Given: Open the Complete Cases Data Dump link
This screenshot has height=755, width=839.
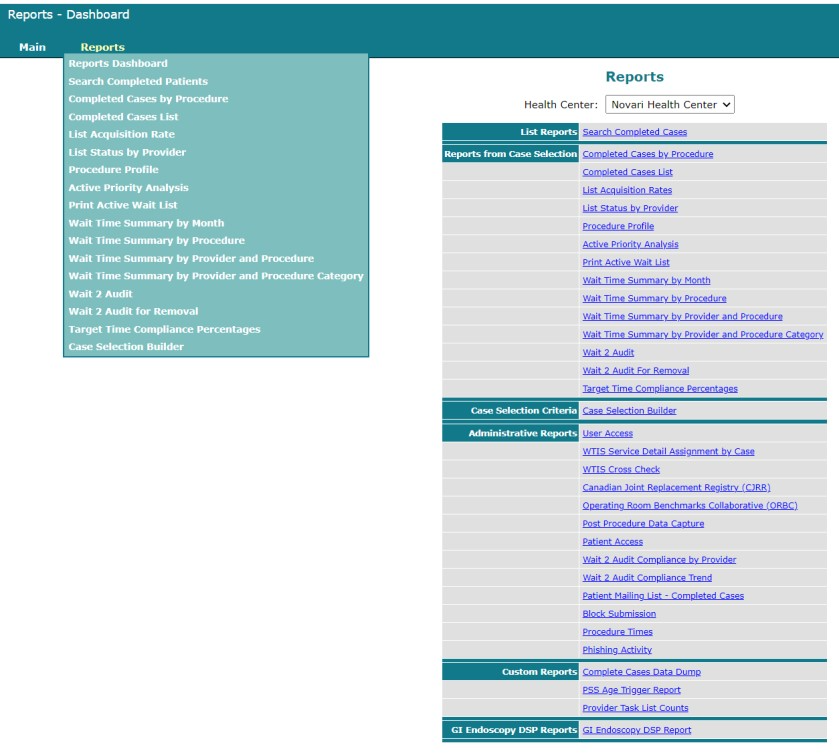Looking at the screenshot, I should click(x=642, y=672).
